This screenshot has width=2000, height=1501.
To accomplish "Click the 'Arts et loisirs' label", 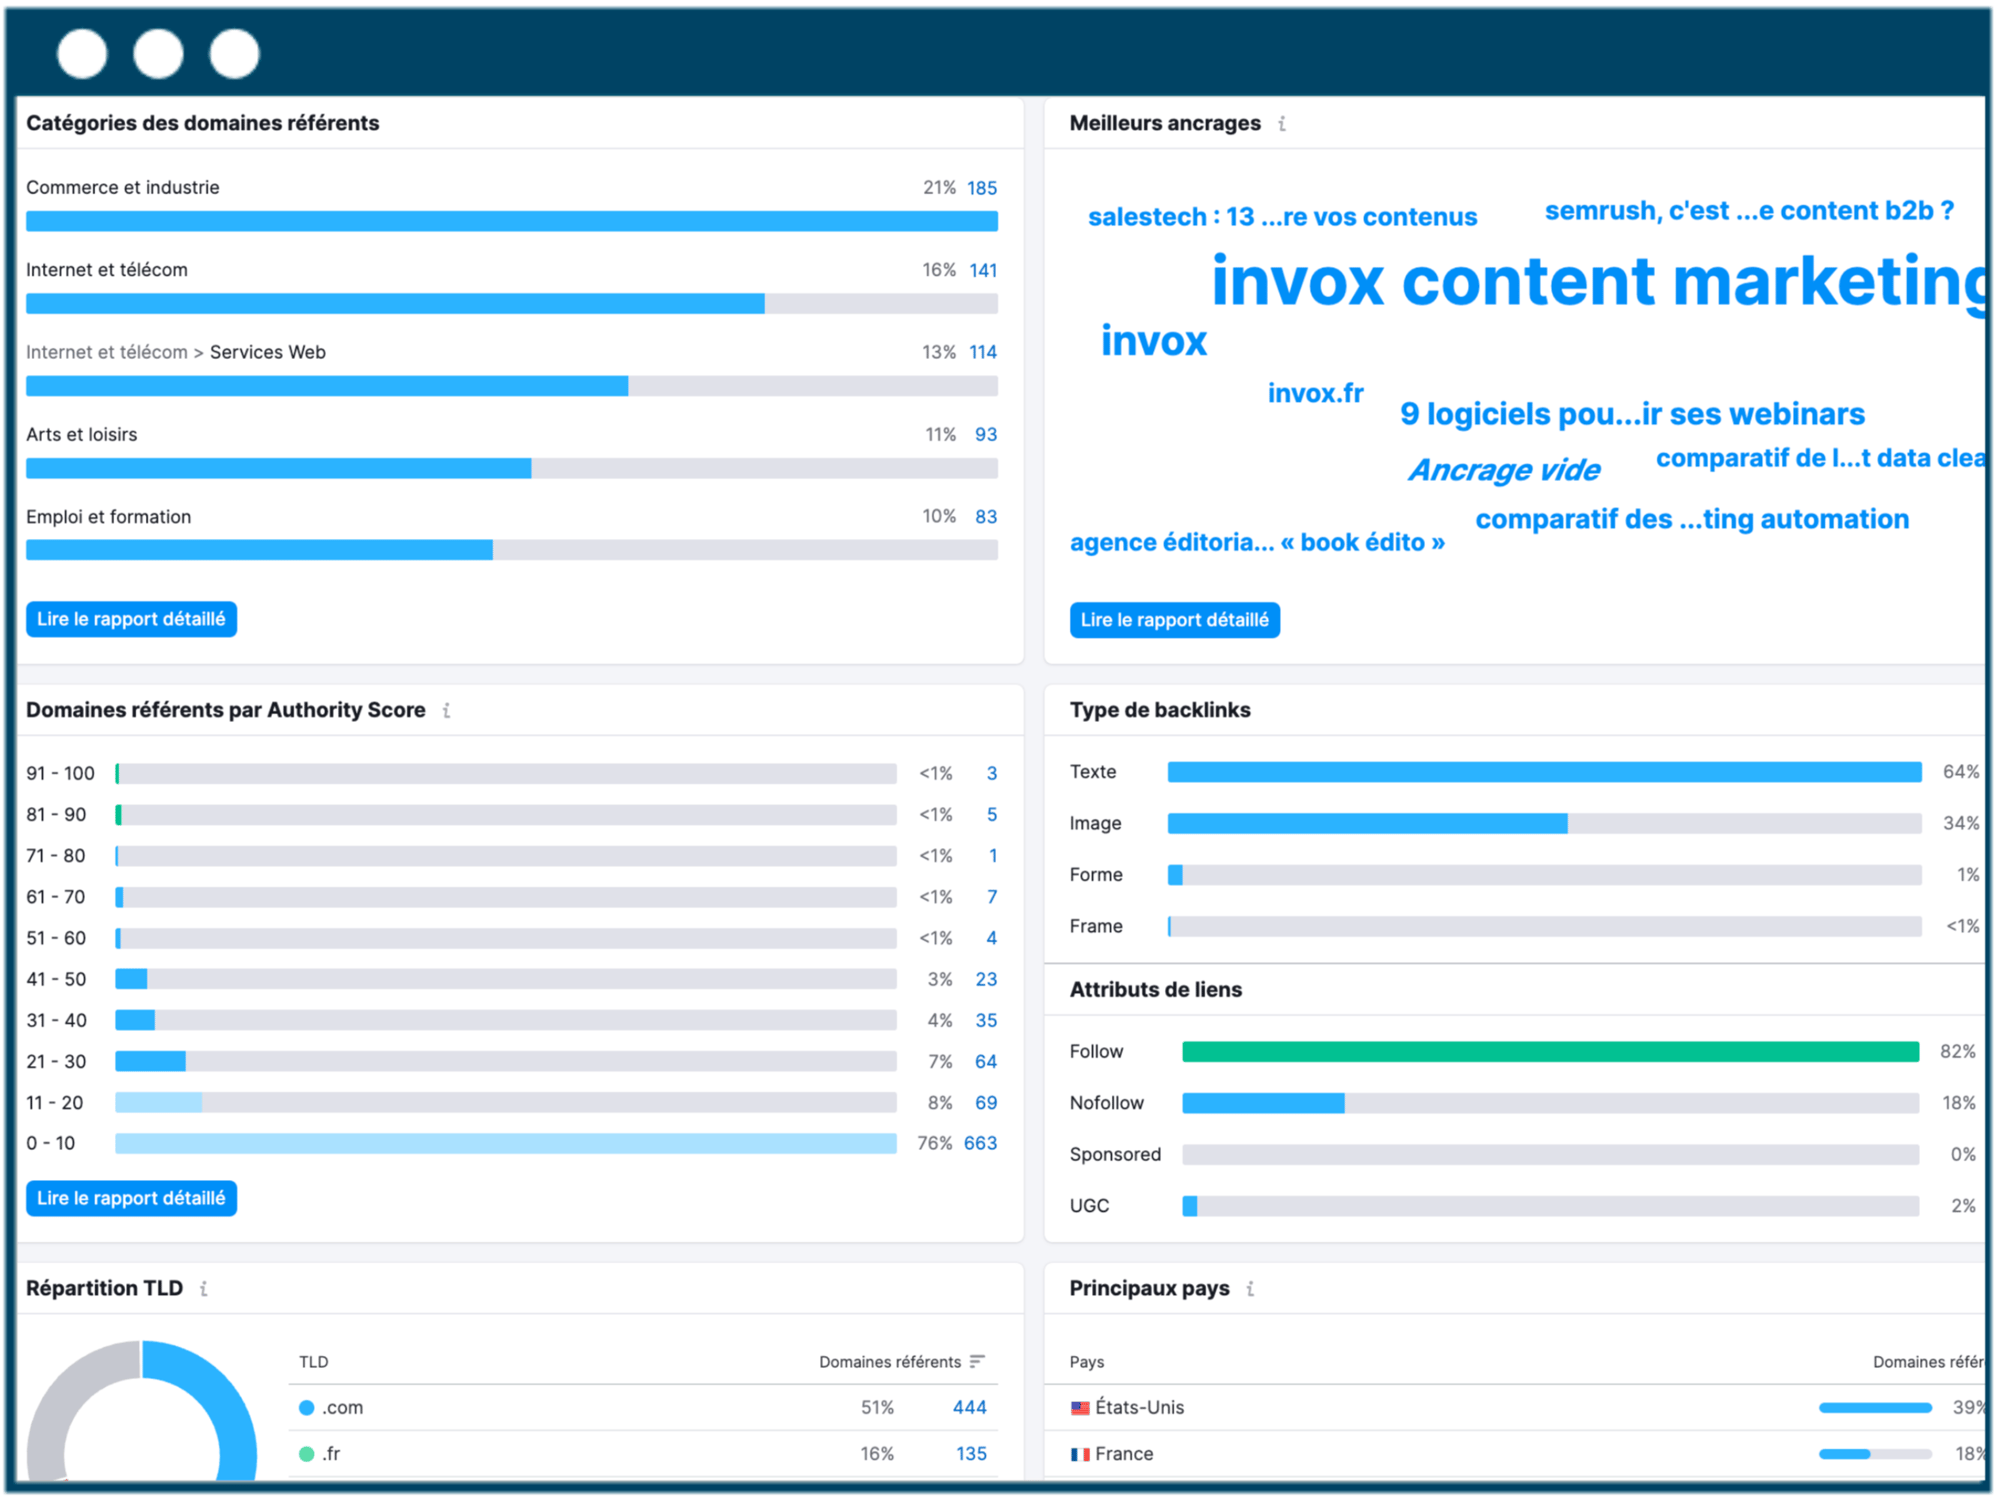I will (82, 435).
